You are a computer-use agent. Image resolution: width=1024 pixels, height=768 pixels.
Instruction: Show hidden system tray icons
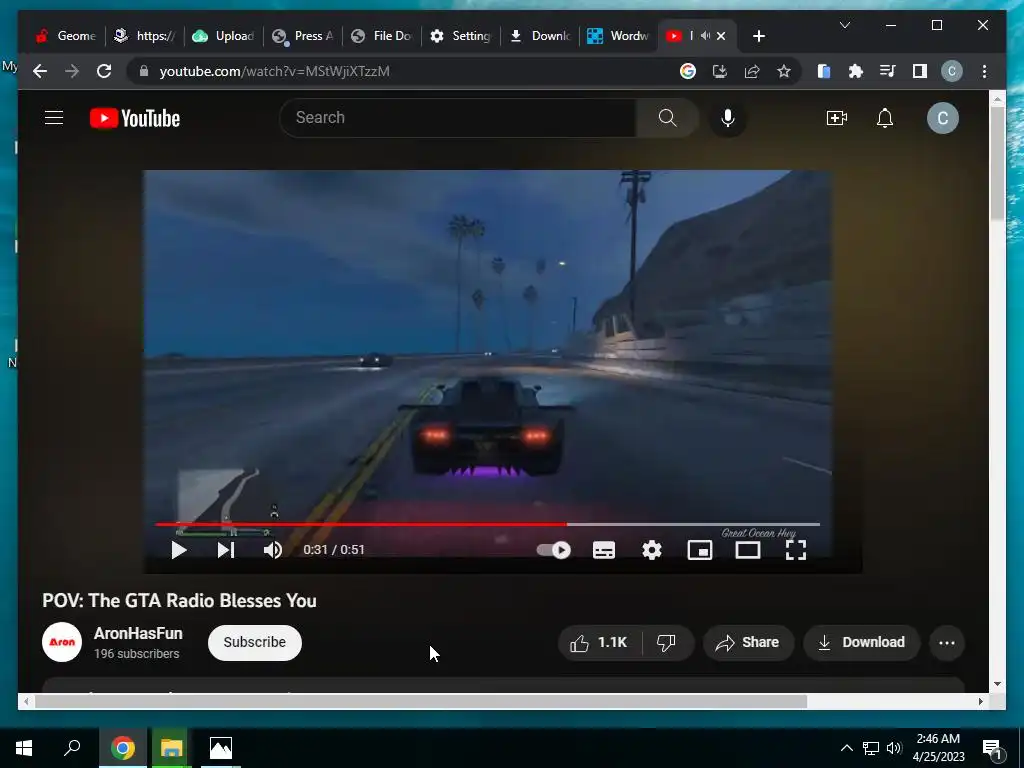[846, 748]
